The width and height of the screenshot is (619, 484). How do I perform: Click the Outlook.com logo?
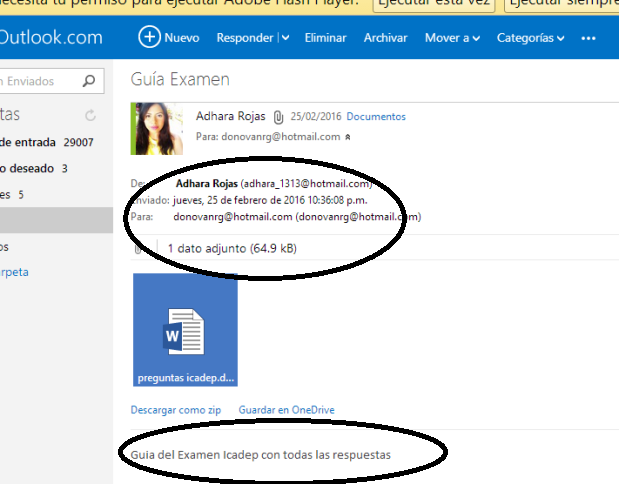[x=51, y=37]
